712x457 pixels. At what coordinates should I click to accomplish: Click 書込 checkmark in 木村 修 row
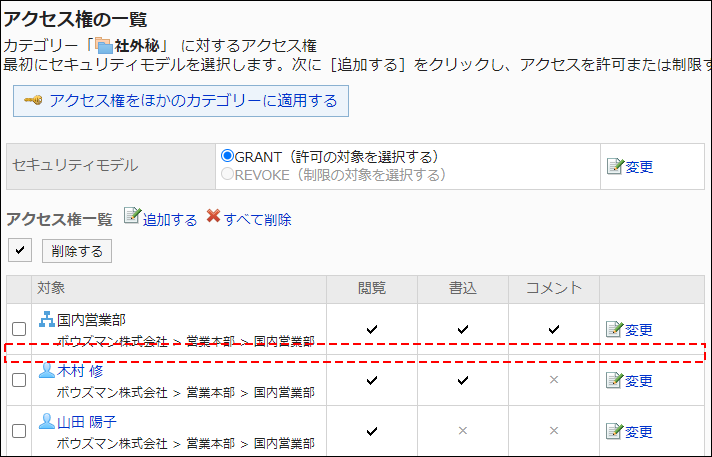point(463,380)
